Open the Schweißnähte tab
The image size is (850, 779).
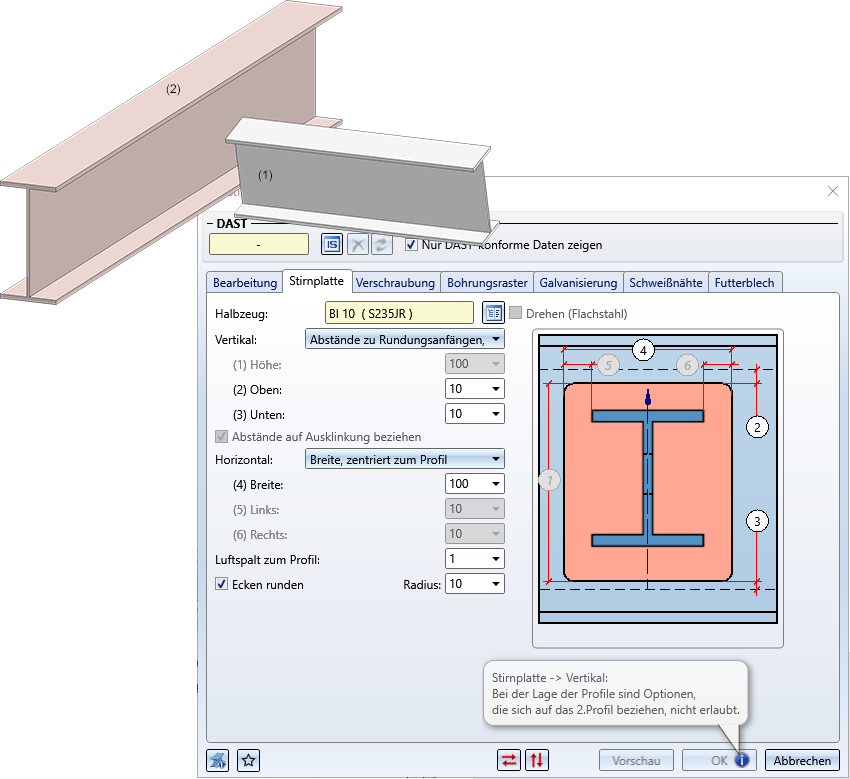(666, 283)
